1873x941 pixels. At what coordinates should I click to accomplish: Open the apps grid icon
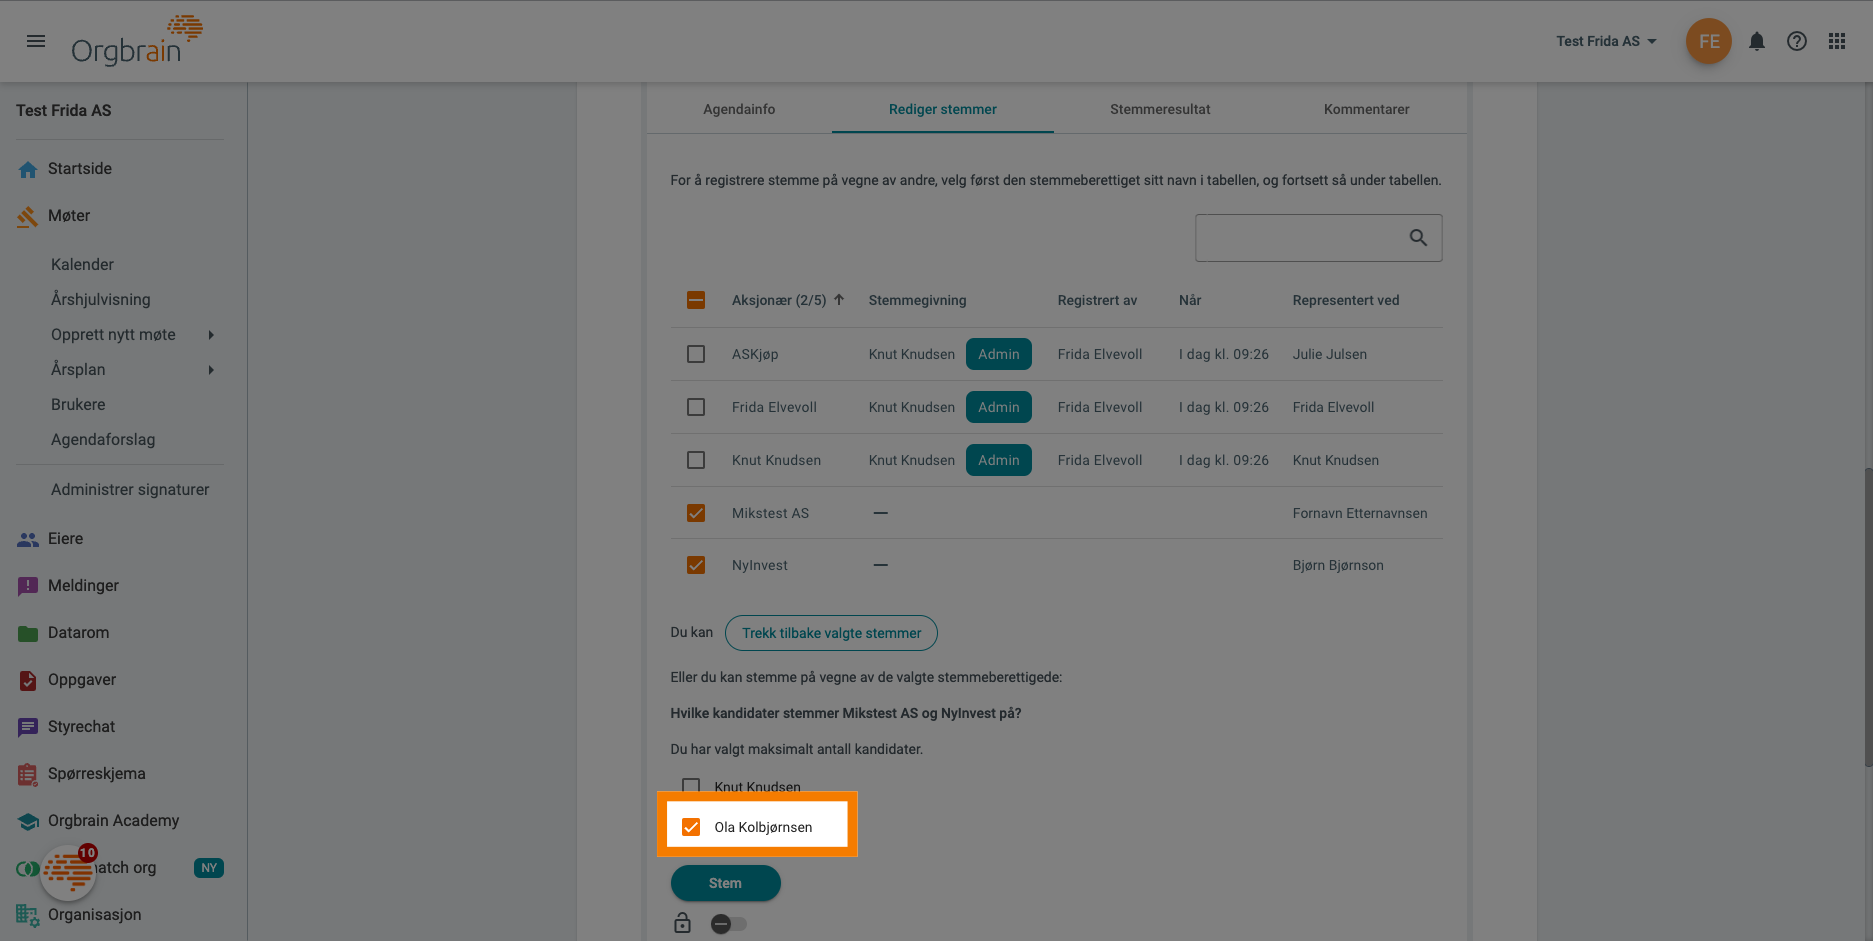(1837, 41)
